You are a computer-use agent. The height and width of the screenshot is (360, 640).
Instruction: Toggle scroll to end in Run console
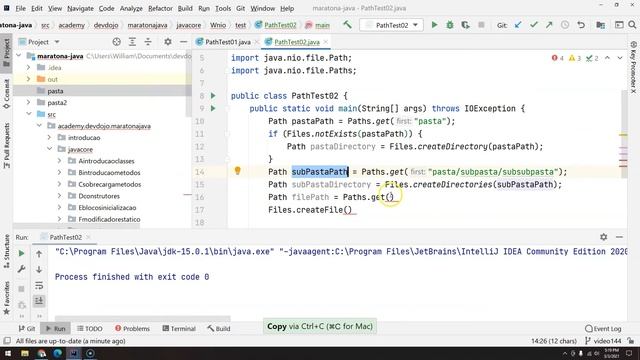point(39,301)
